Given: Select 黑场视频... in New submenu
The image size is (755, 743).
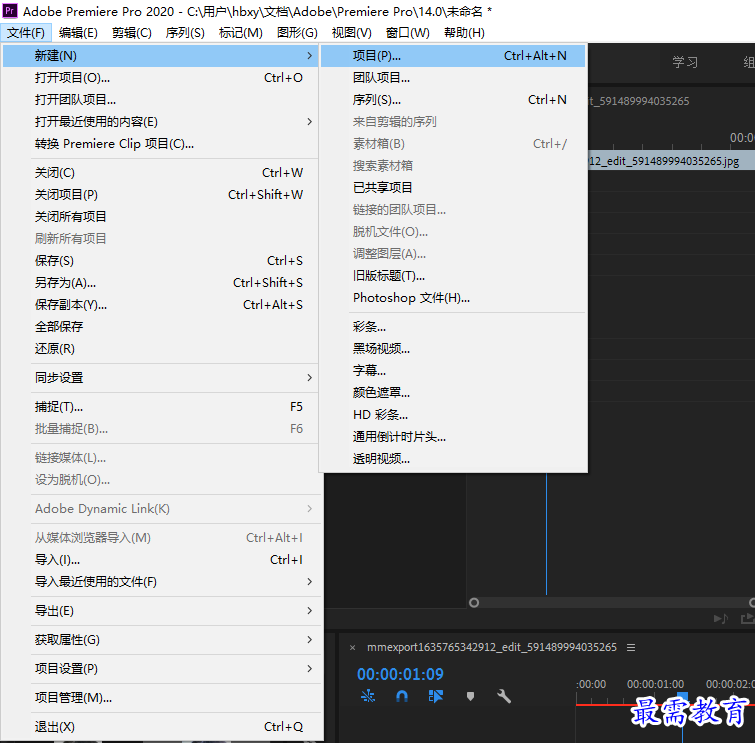Looking at the screenshot, I should [x=453, y=349].
